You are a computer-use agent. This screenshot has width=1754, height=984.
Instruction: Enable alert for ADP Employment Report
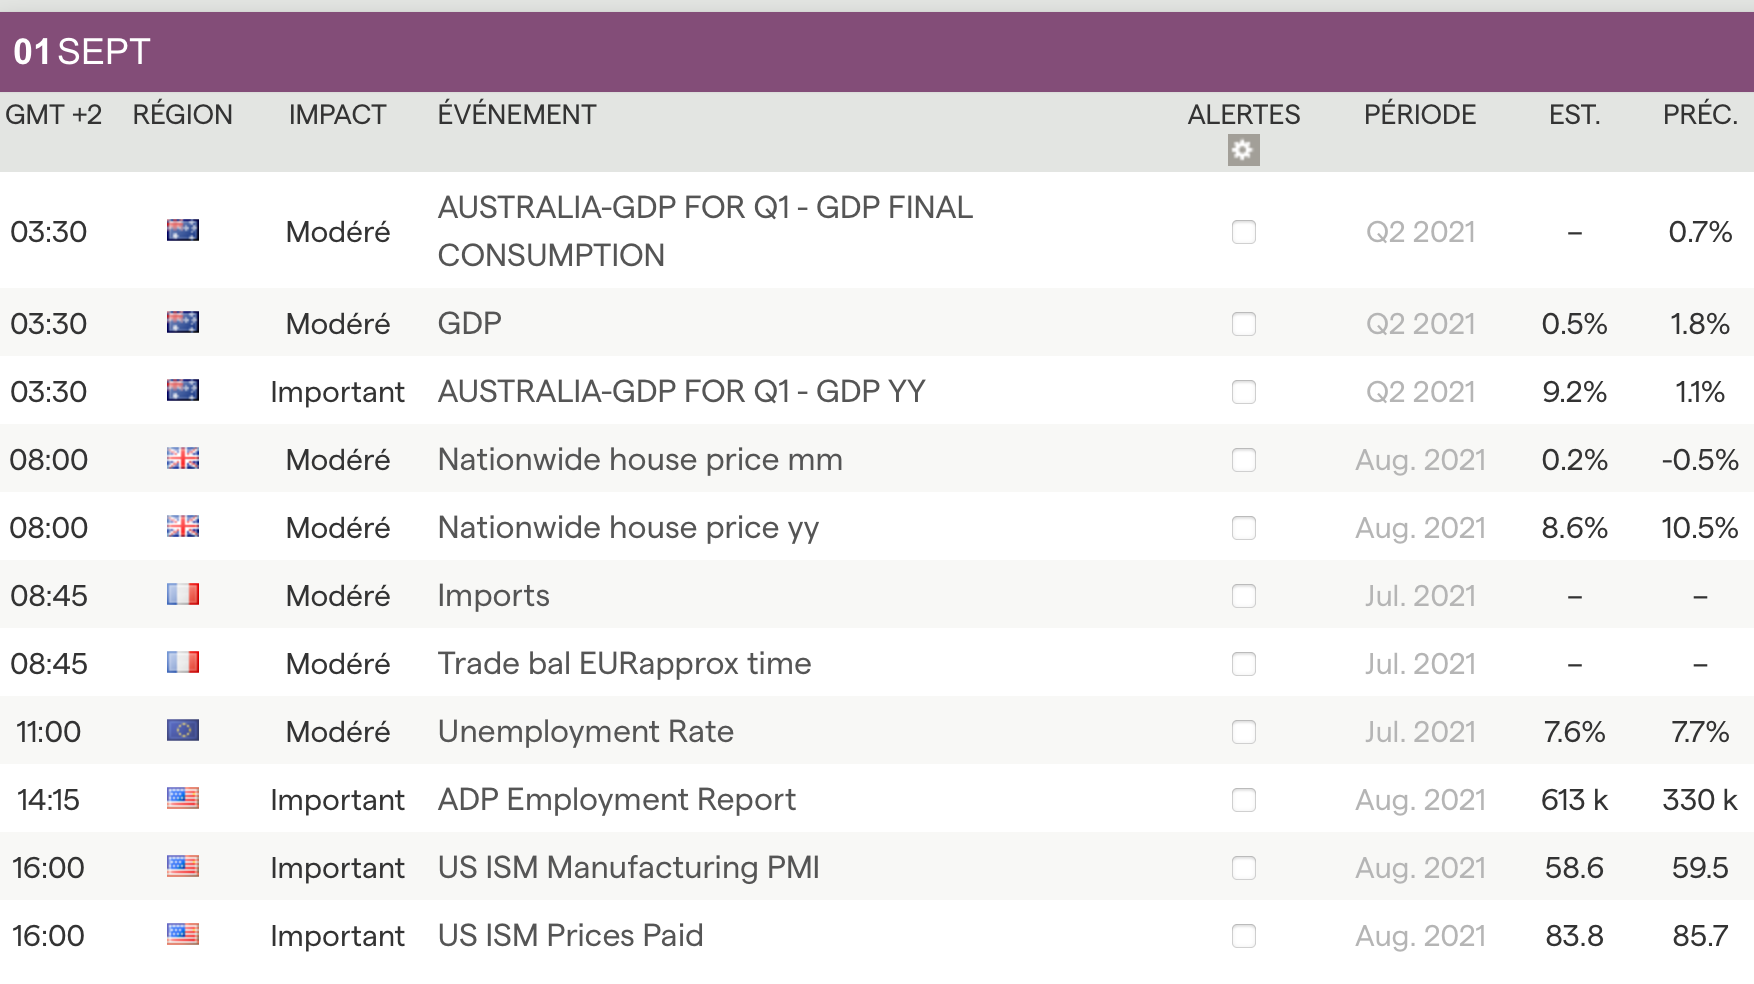pyautogui.click(x=1243, y=800)
